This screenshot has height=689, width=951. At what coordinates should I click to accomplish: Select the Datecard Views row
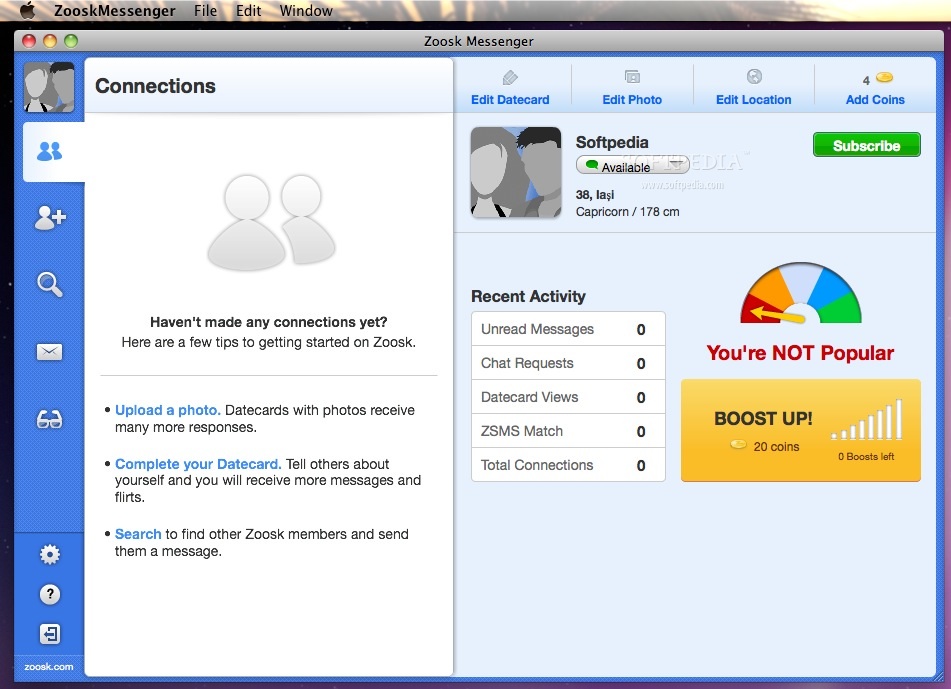(568, 397)
